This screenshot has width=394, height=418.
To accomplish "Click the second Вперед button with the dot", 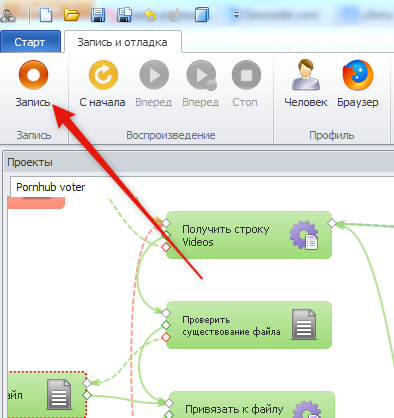I will pyautogui.click(x=201, y=84).
